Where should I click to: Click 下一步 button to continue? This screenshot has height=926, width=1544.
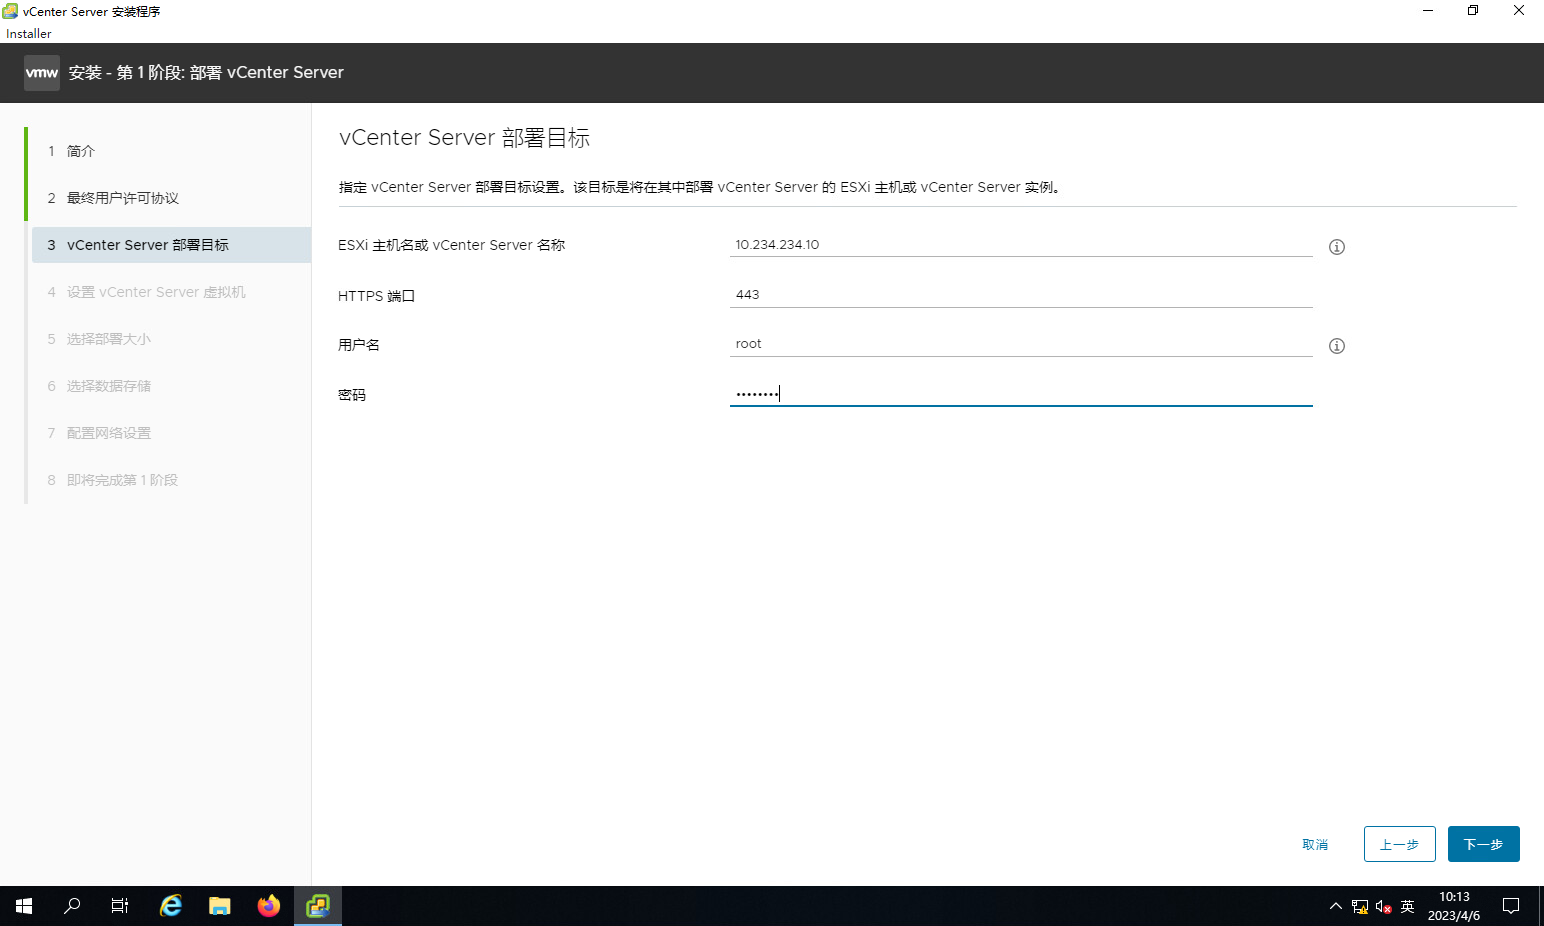pyautogui.click(x=1483, y=844)
